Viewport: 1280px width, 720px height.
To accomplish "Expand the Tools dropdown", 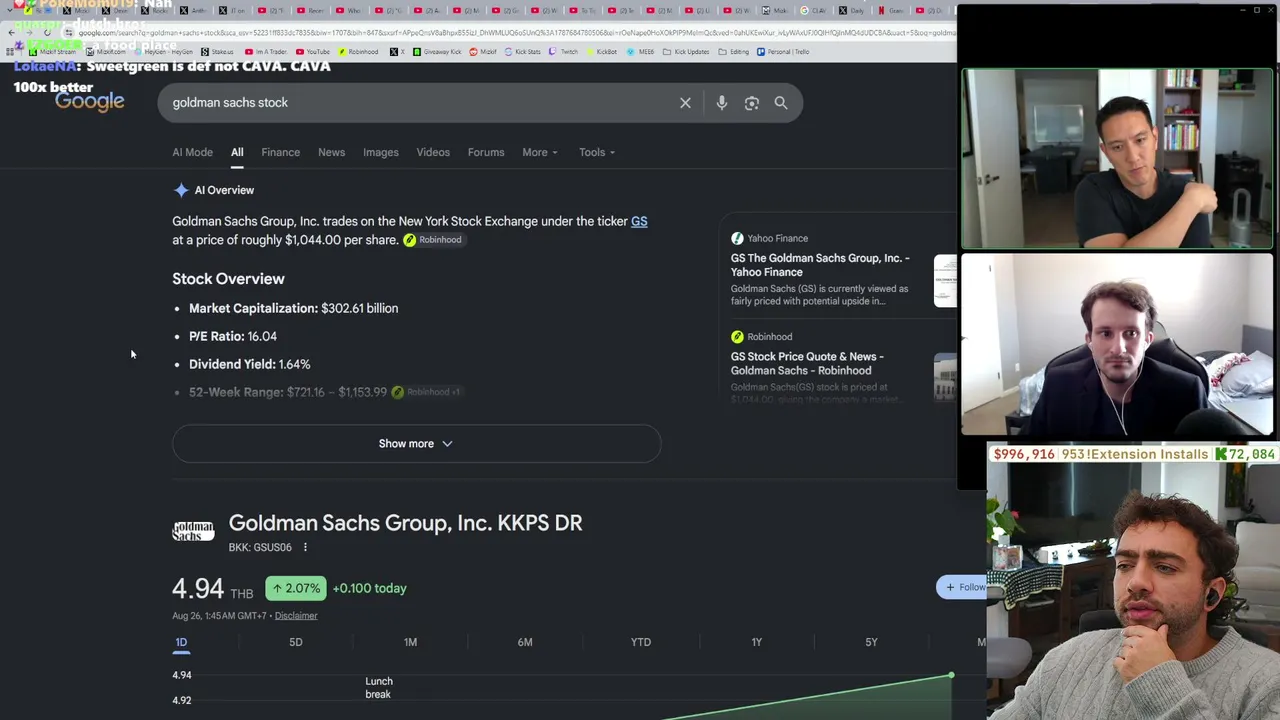I will pos(597,152).
